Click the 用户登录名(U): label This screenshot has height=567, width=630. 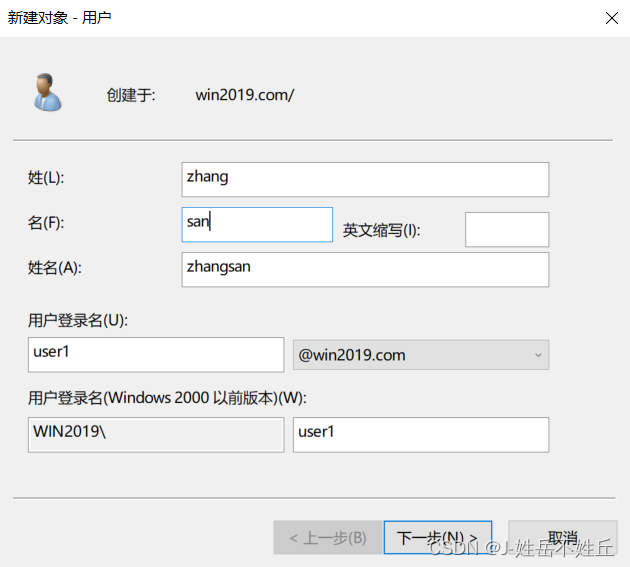[78, 321]
